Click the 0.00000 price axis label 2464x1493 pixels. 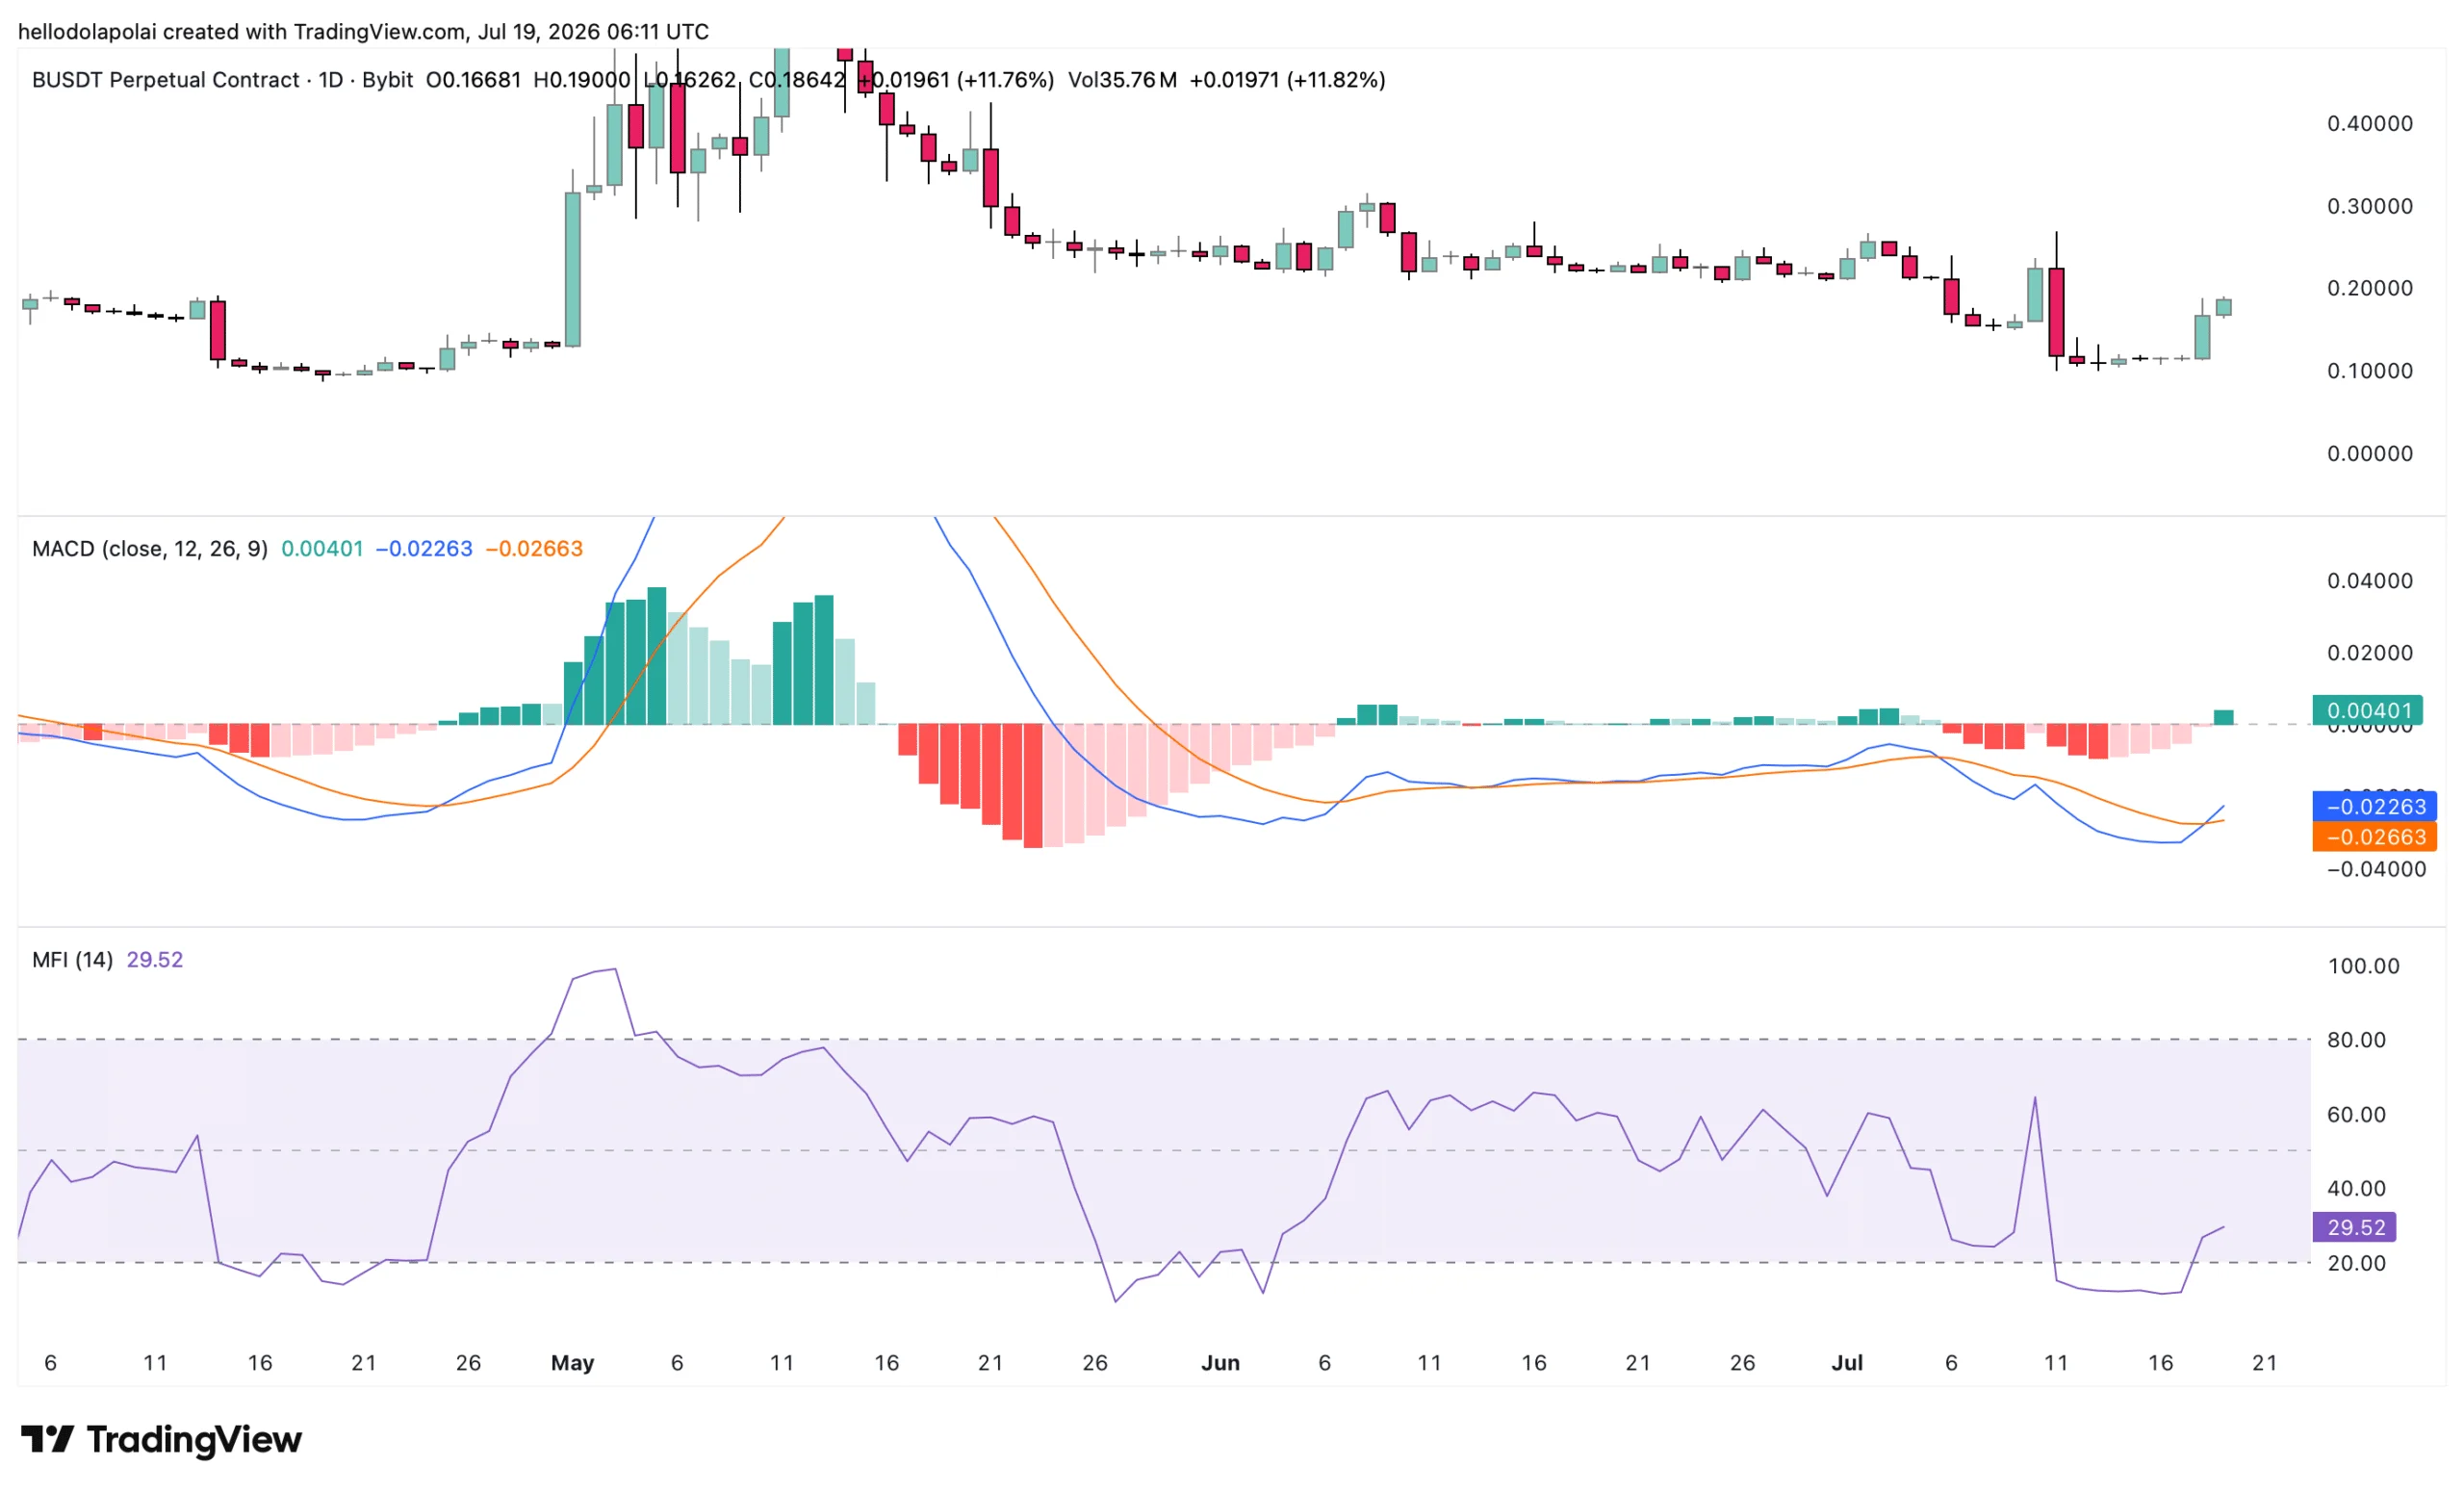2370,453
